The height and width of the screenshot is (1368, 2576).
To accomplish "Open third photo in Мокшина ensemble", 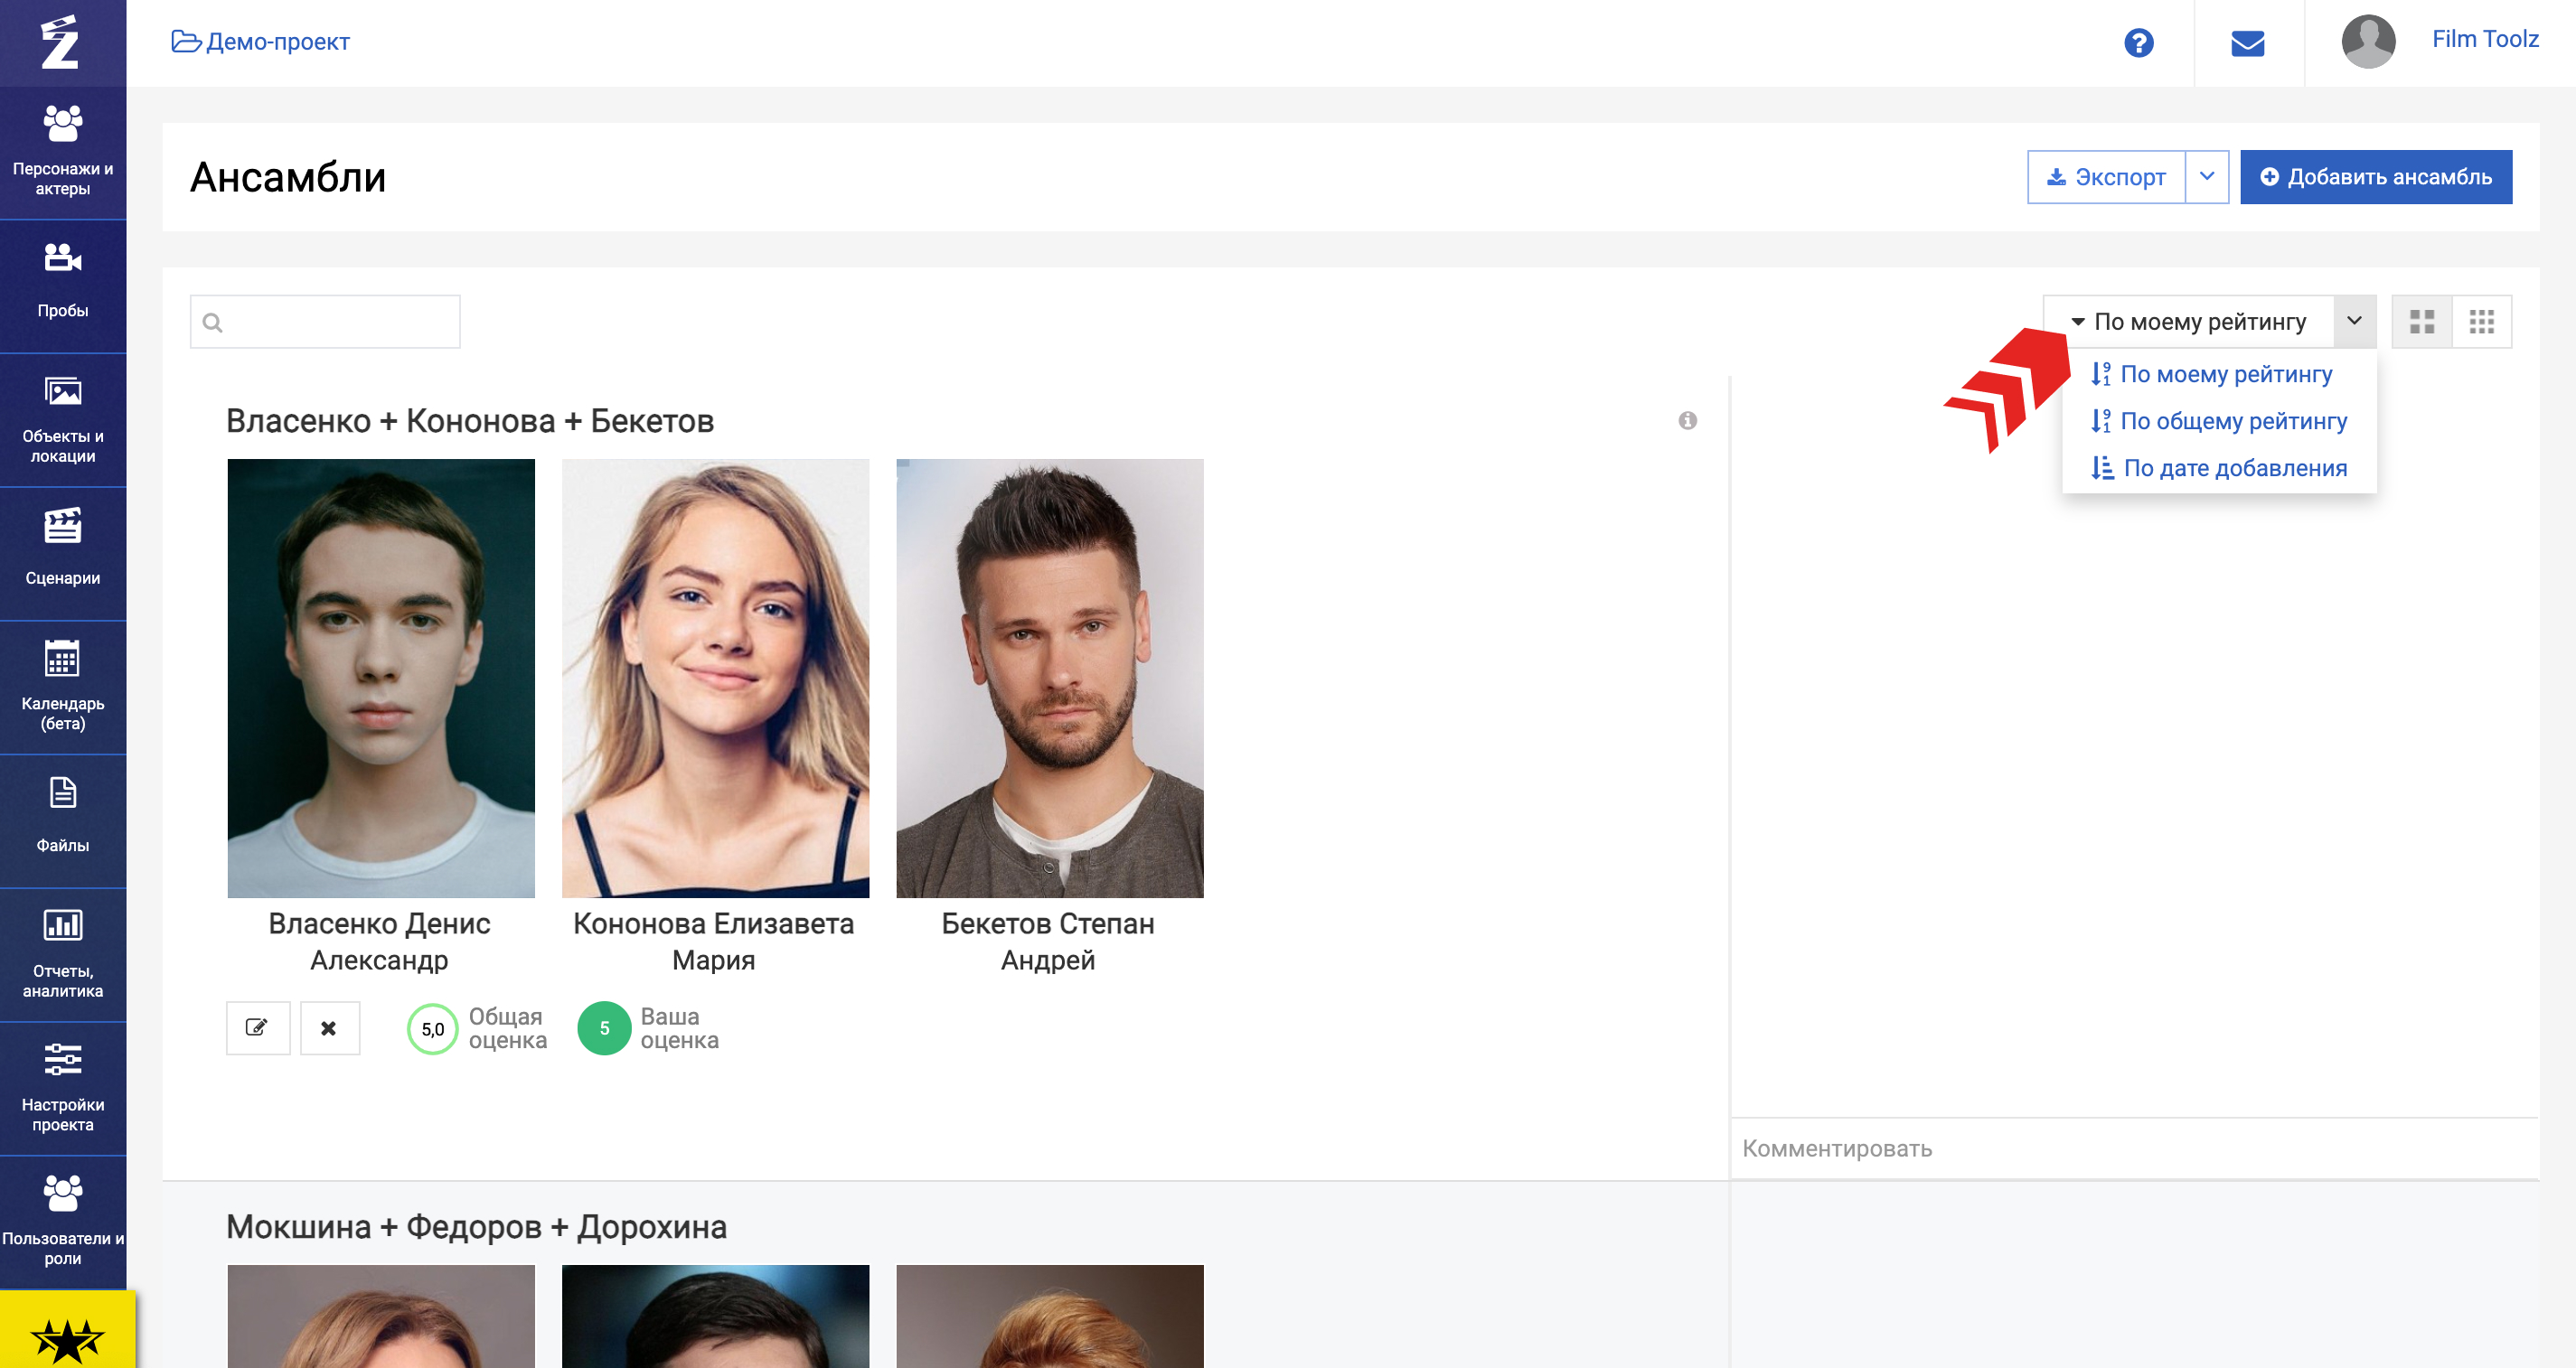I will click(x=1049, y=1316).
